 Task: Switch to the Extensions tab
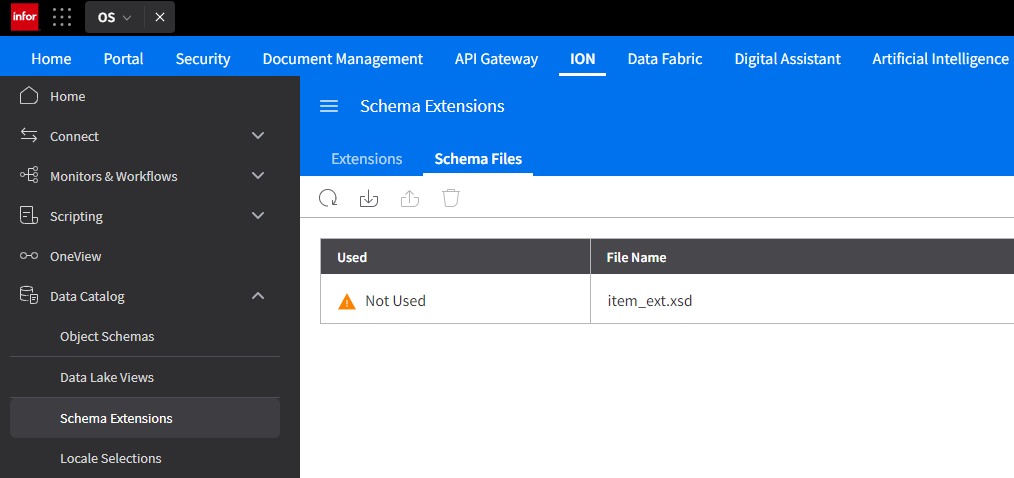pyautogui.click(x=367, y=159)
